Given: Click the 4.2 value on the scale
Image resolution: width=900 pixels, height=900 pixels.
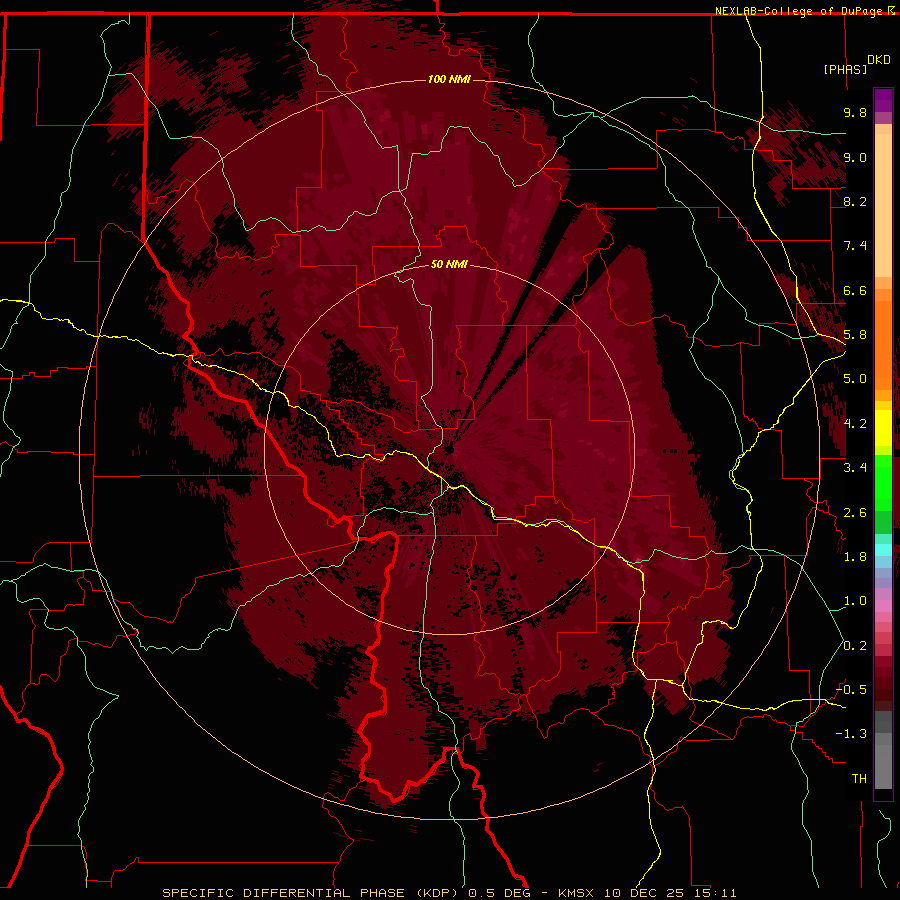Looking at the screenshot, I should (x=855, y=424).
